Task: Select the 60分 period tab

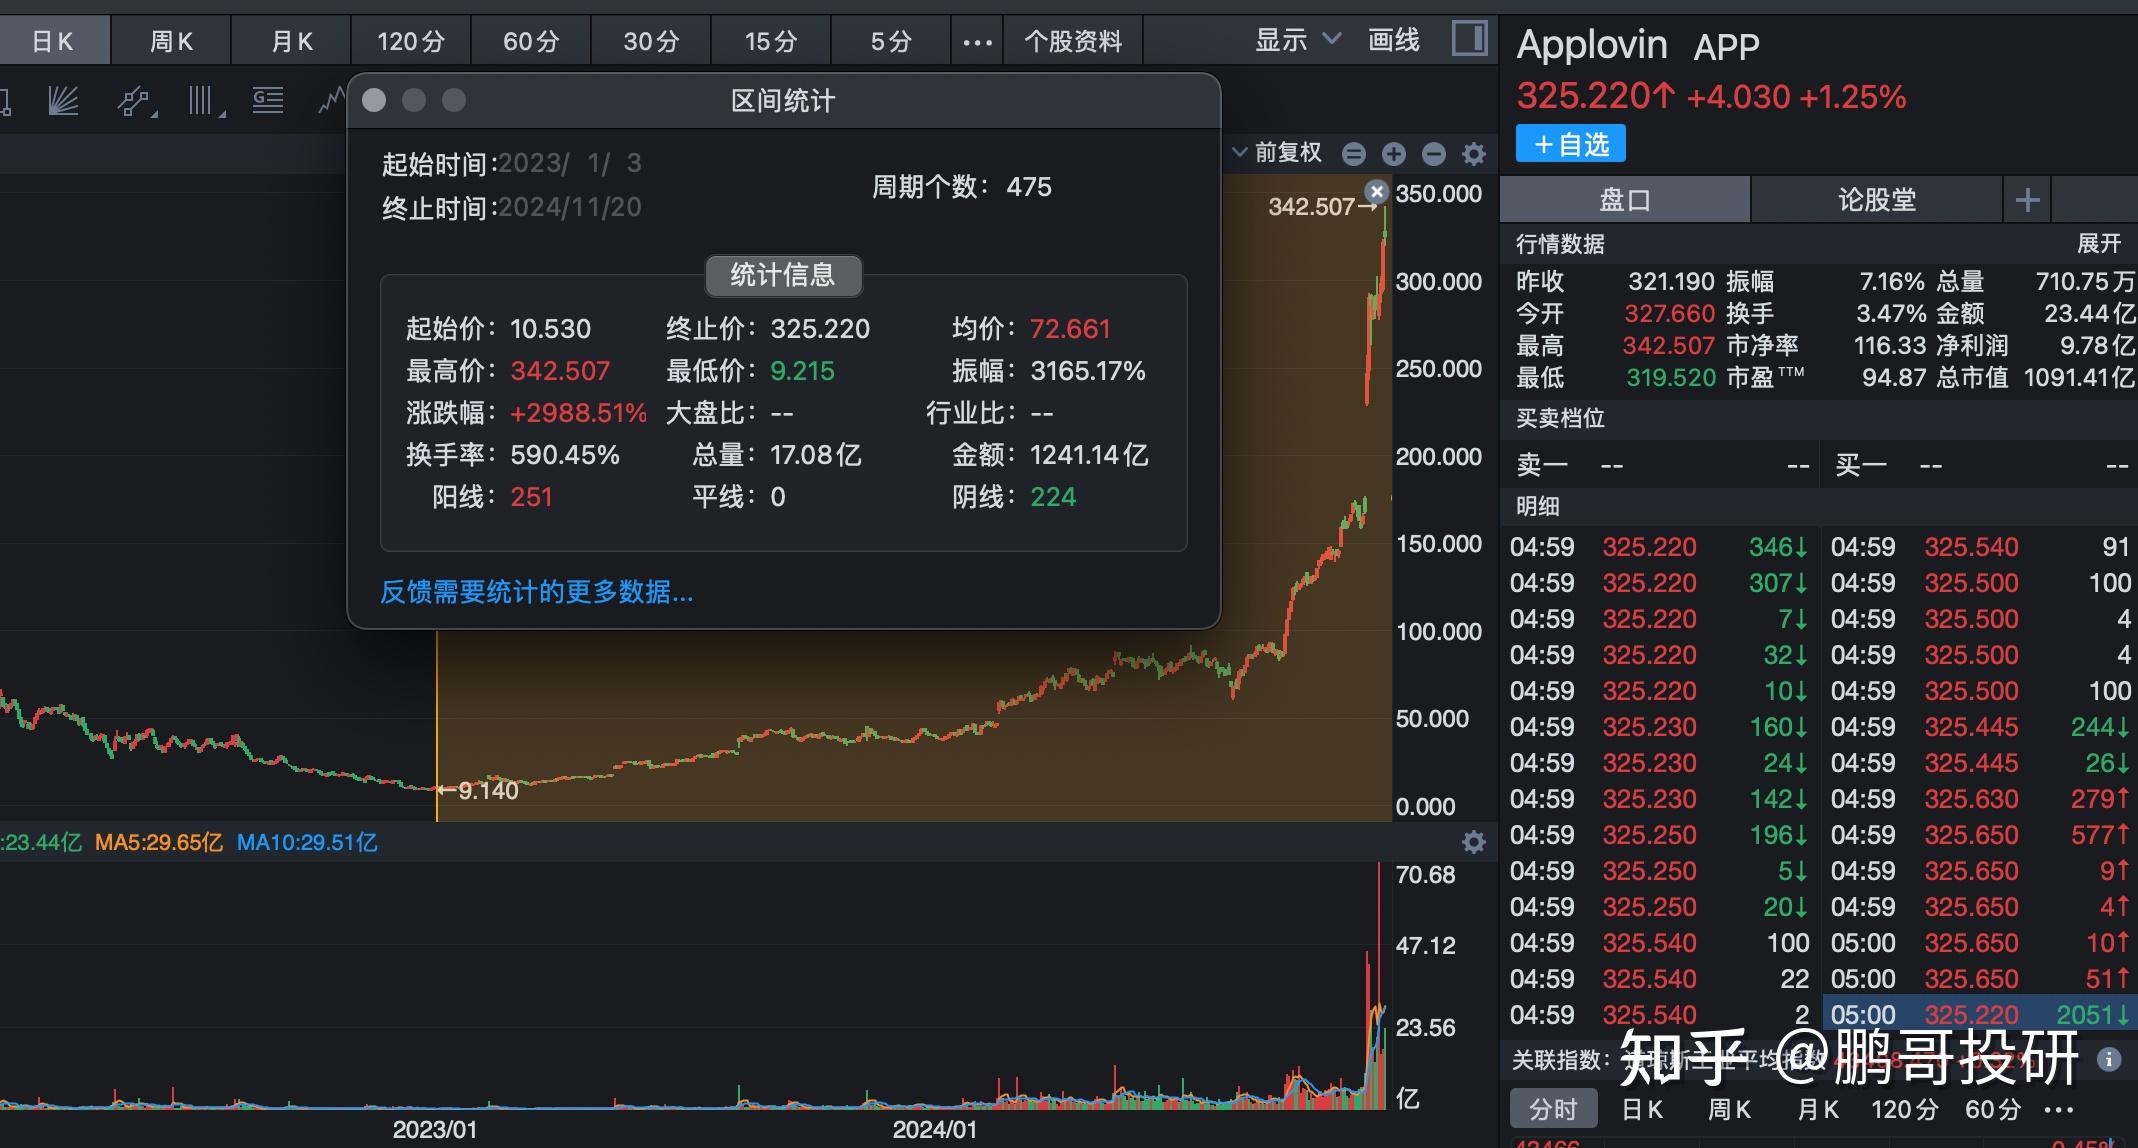Action: point(531,42)
